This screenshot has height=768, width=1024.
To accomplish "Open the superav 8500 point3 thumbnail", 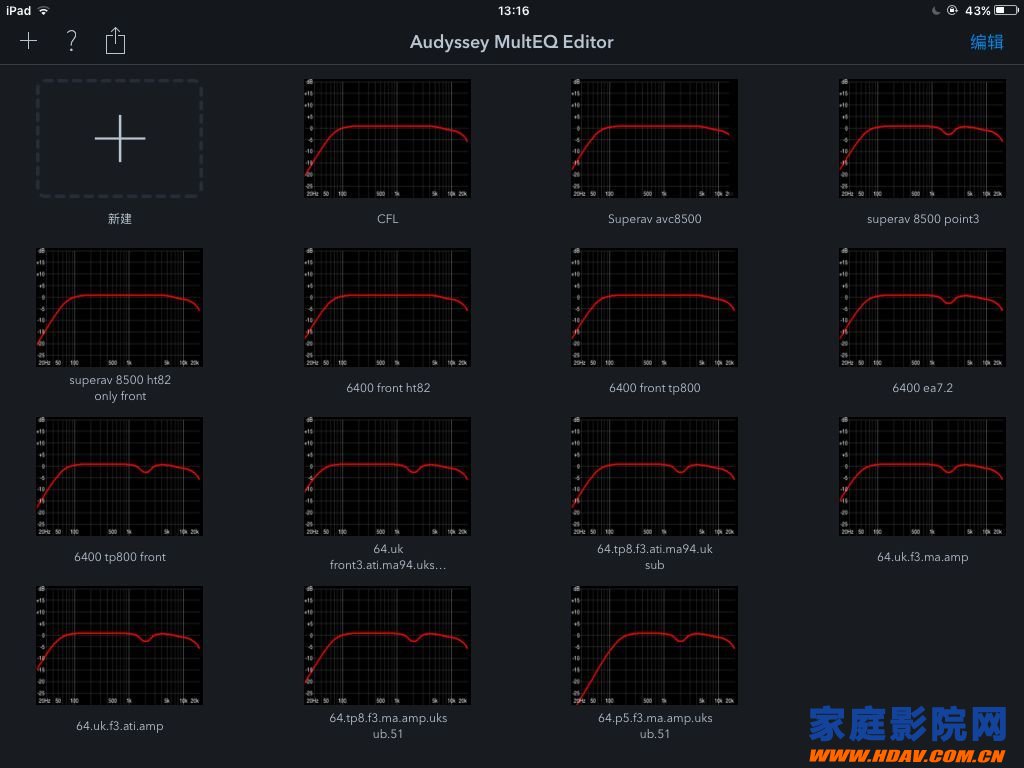I will pos(922,138).
